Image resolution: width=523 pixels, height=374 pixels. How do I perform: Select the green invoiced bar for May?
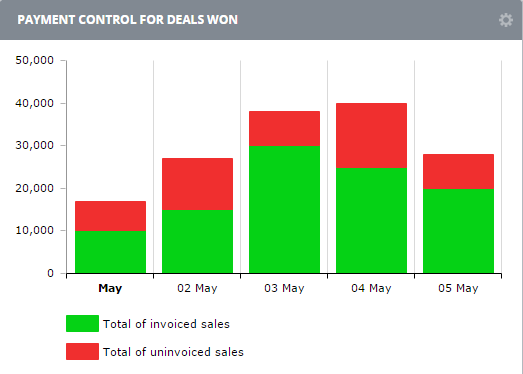[110, 252]
